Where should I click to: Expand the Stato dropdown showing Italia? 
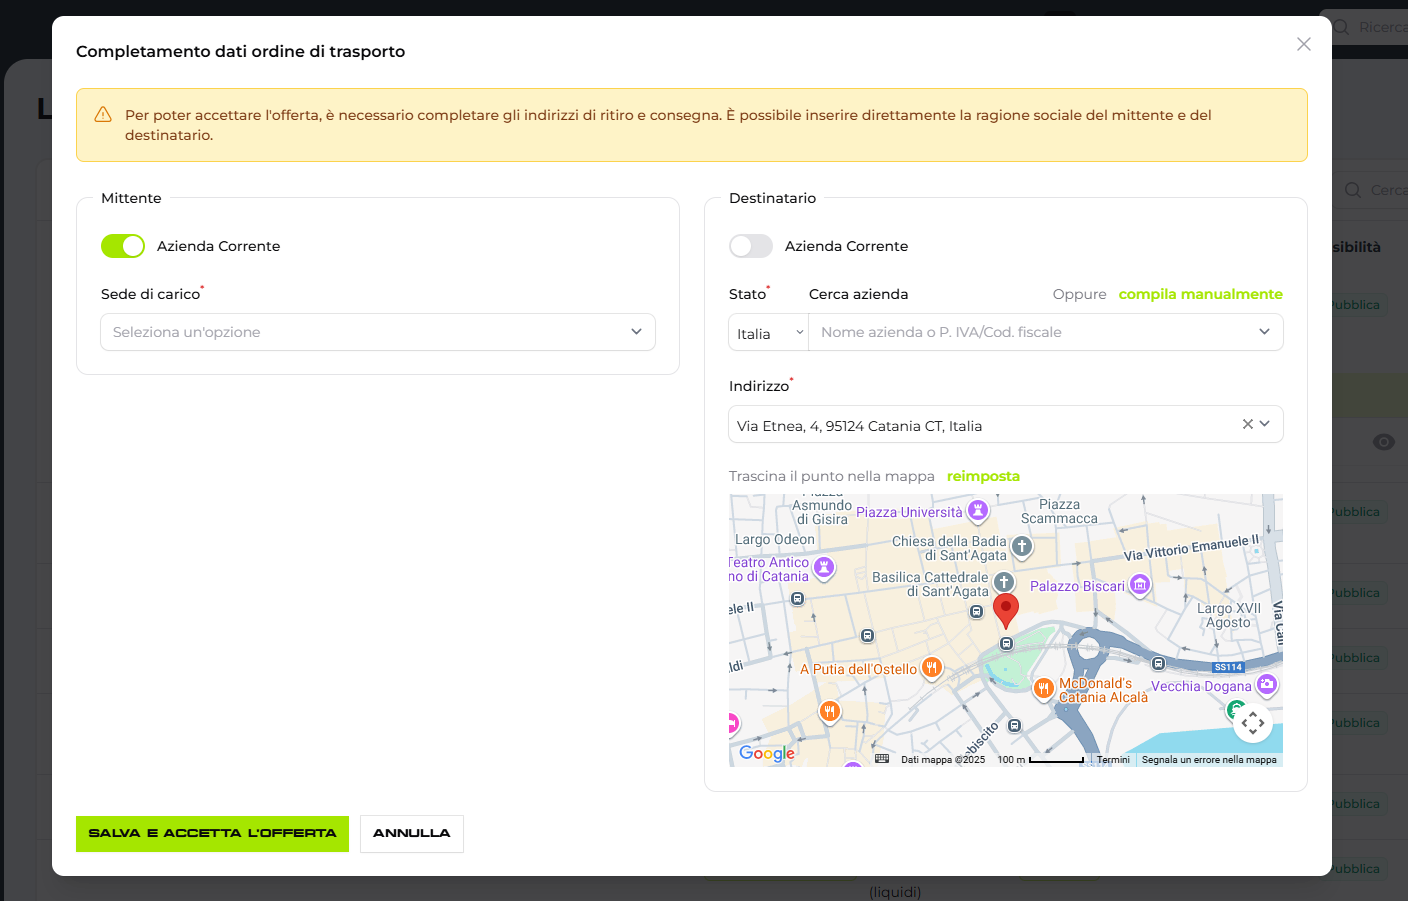[768, 332]
